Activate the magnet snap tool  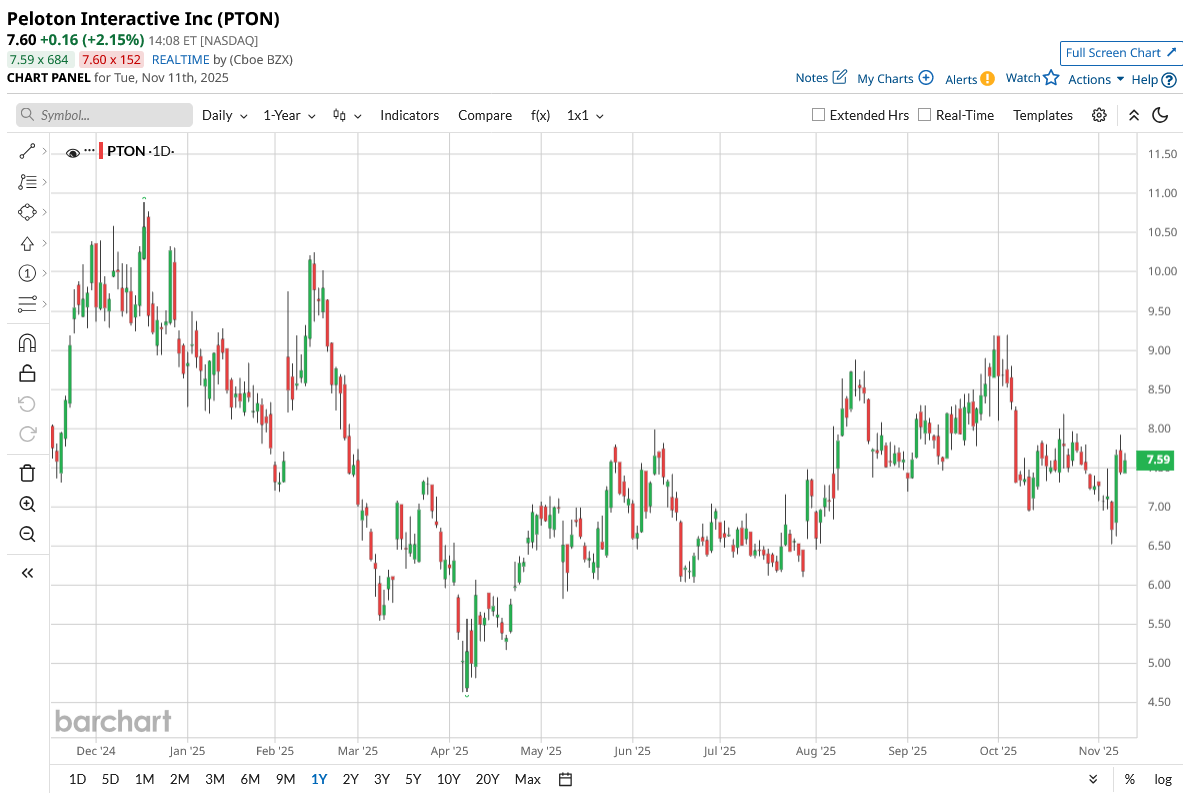click(27, 343)
